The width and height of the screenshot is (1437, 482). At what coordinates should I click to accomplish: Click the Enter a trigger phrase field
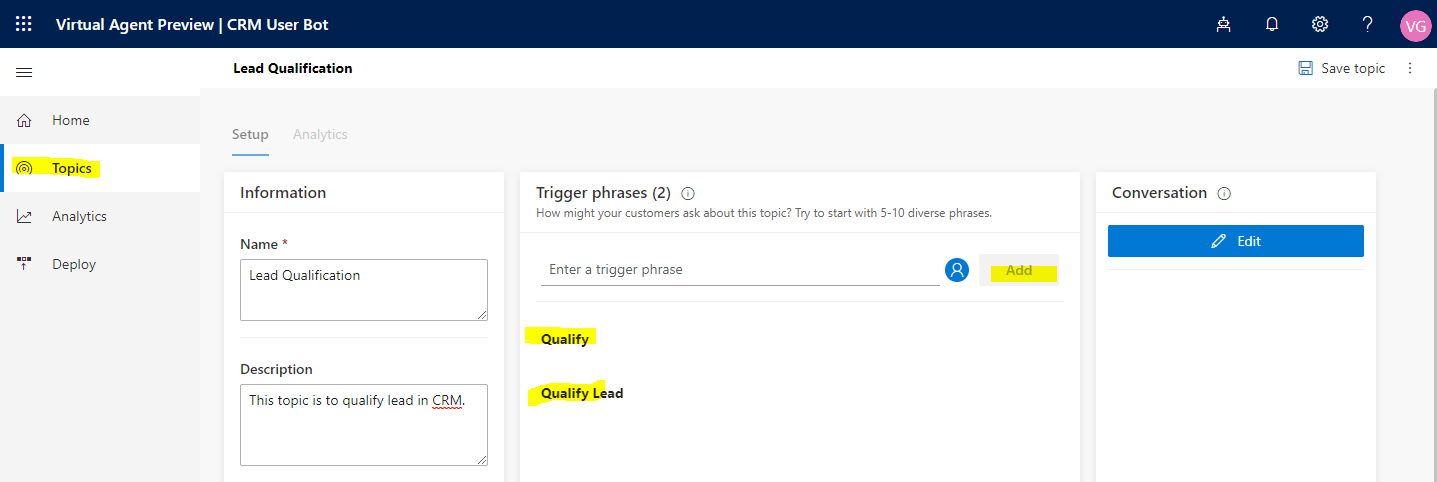point(740,270)
